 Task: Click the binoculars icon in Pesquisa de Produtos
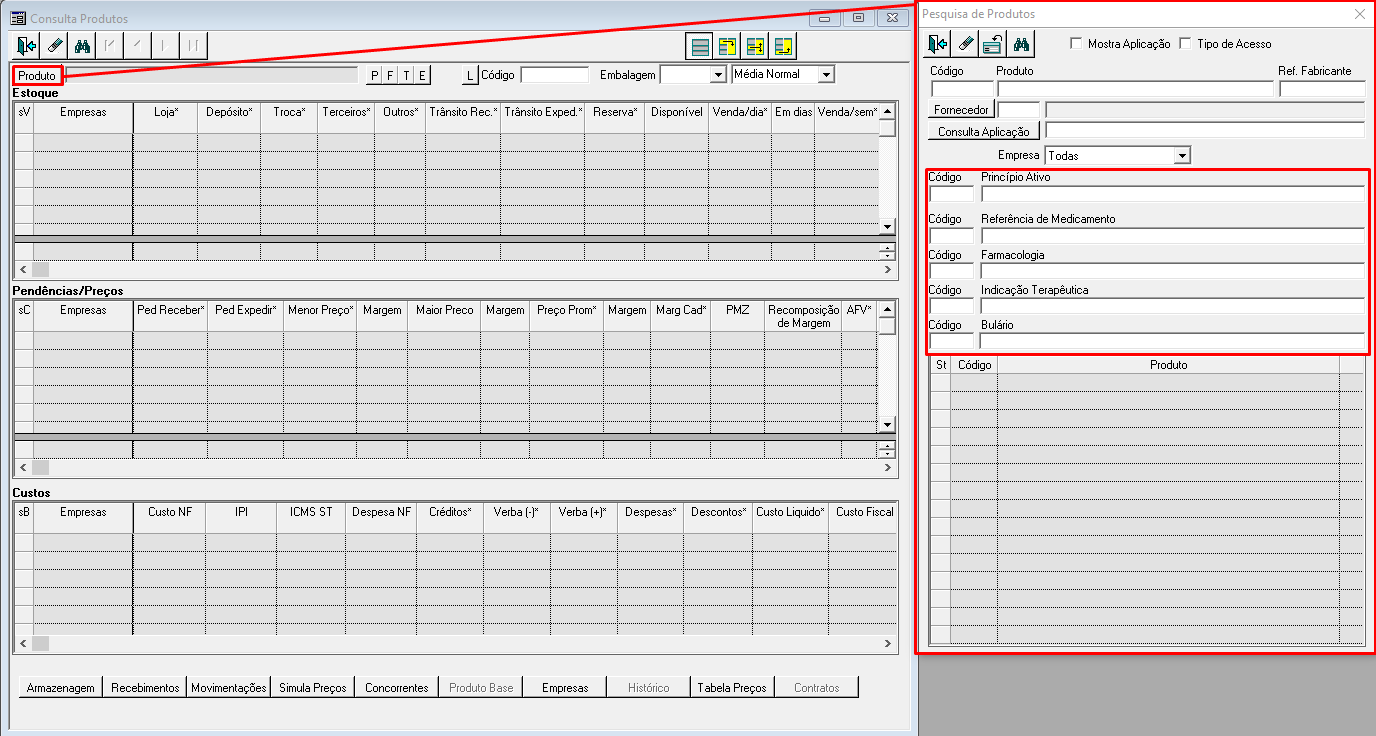(x=1021, y=43)
